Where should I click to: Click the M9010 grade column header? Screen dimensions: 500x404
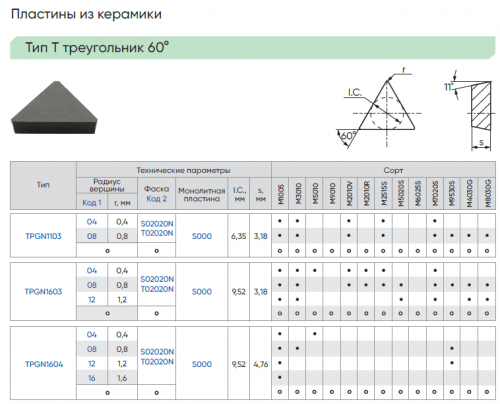coord(332,194)
